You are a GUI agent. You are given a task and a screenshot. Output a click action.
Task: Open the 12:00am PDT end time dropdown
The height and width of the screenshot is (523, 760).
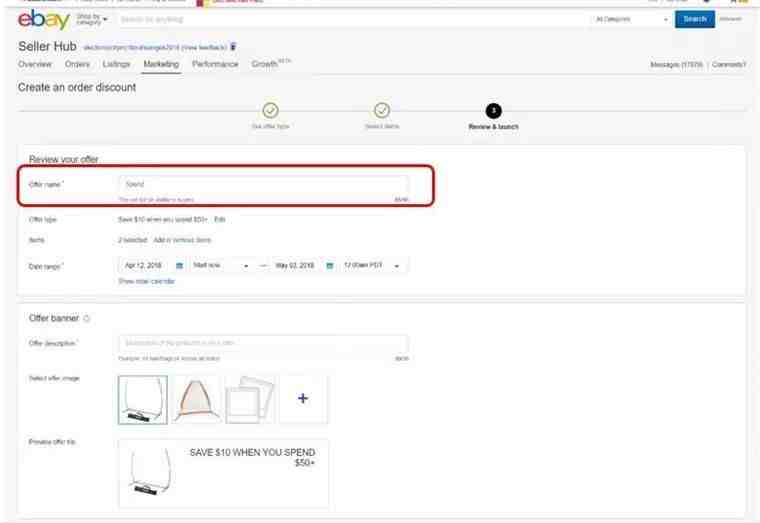pos(372,266)
